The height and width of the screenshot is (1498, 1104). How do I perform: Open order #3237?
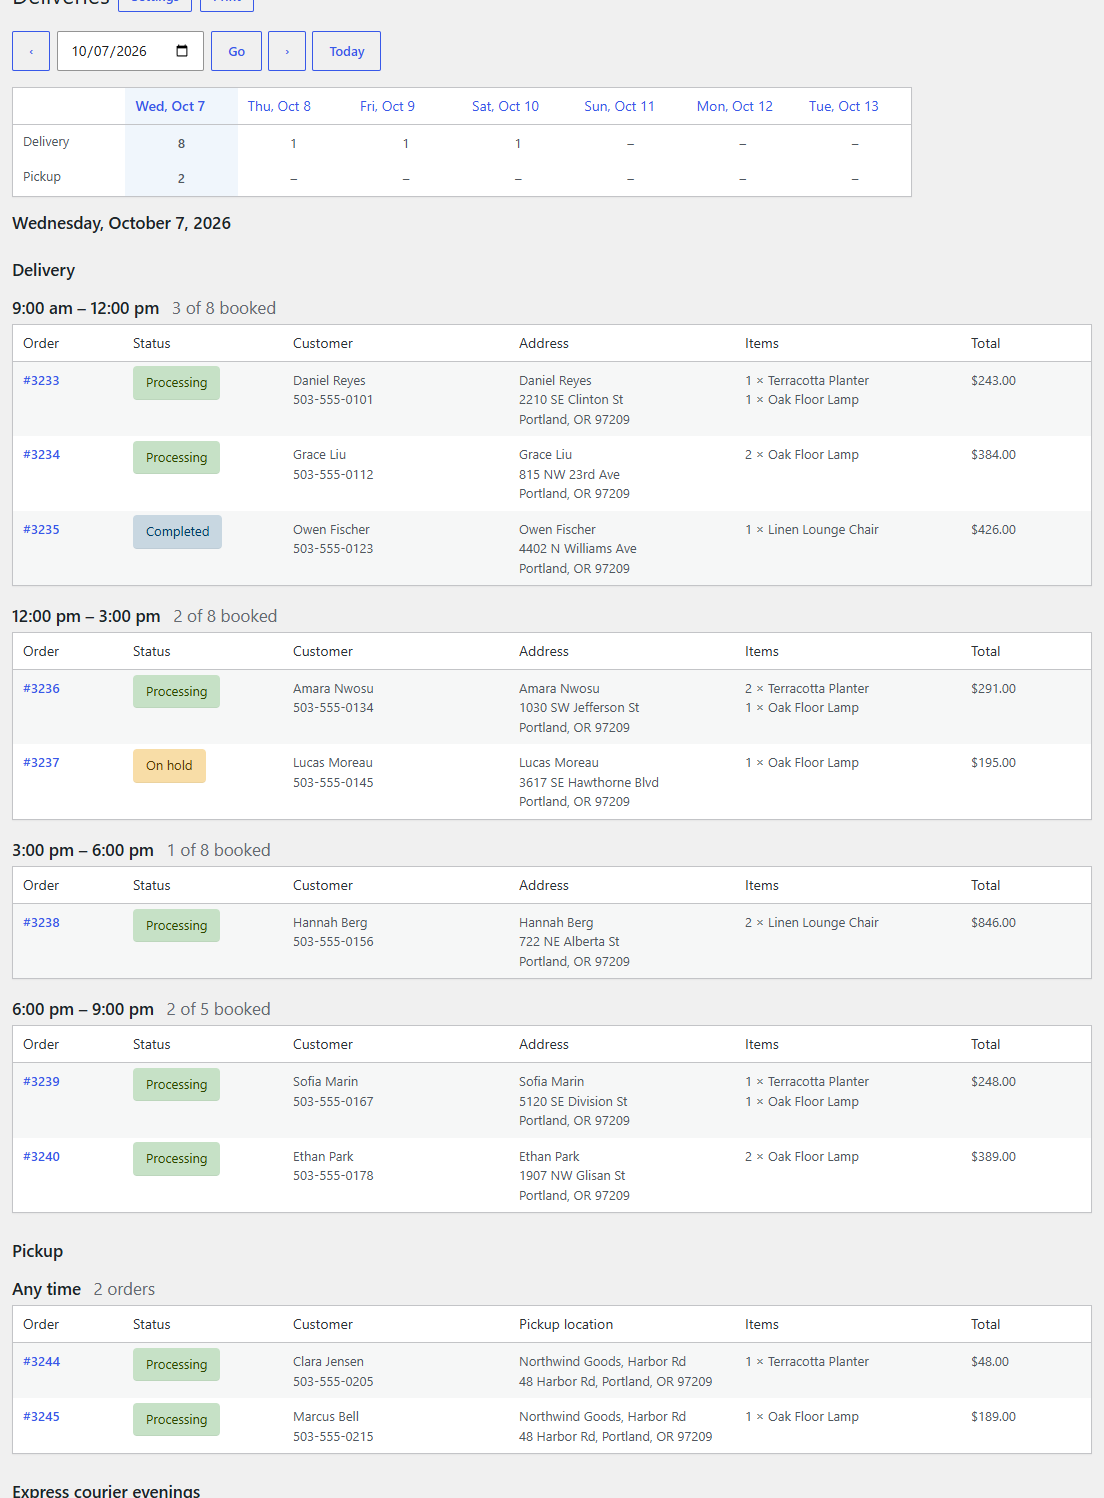pyautogui.click(x=41, y=763)
